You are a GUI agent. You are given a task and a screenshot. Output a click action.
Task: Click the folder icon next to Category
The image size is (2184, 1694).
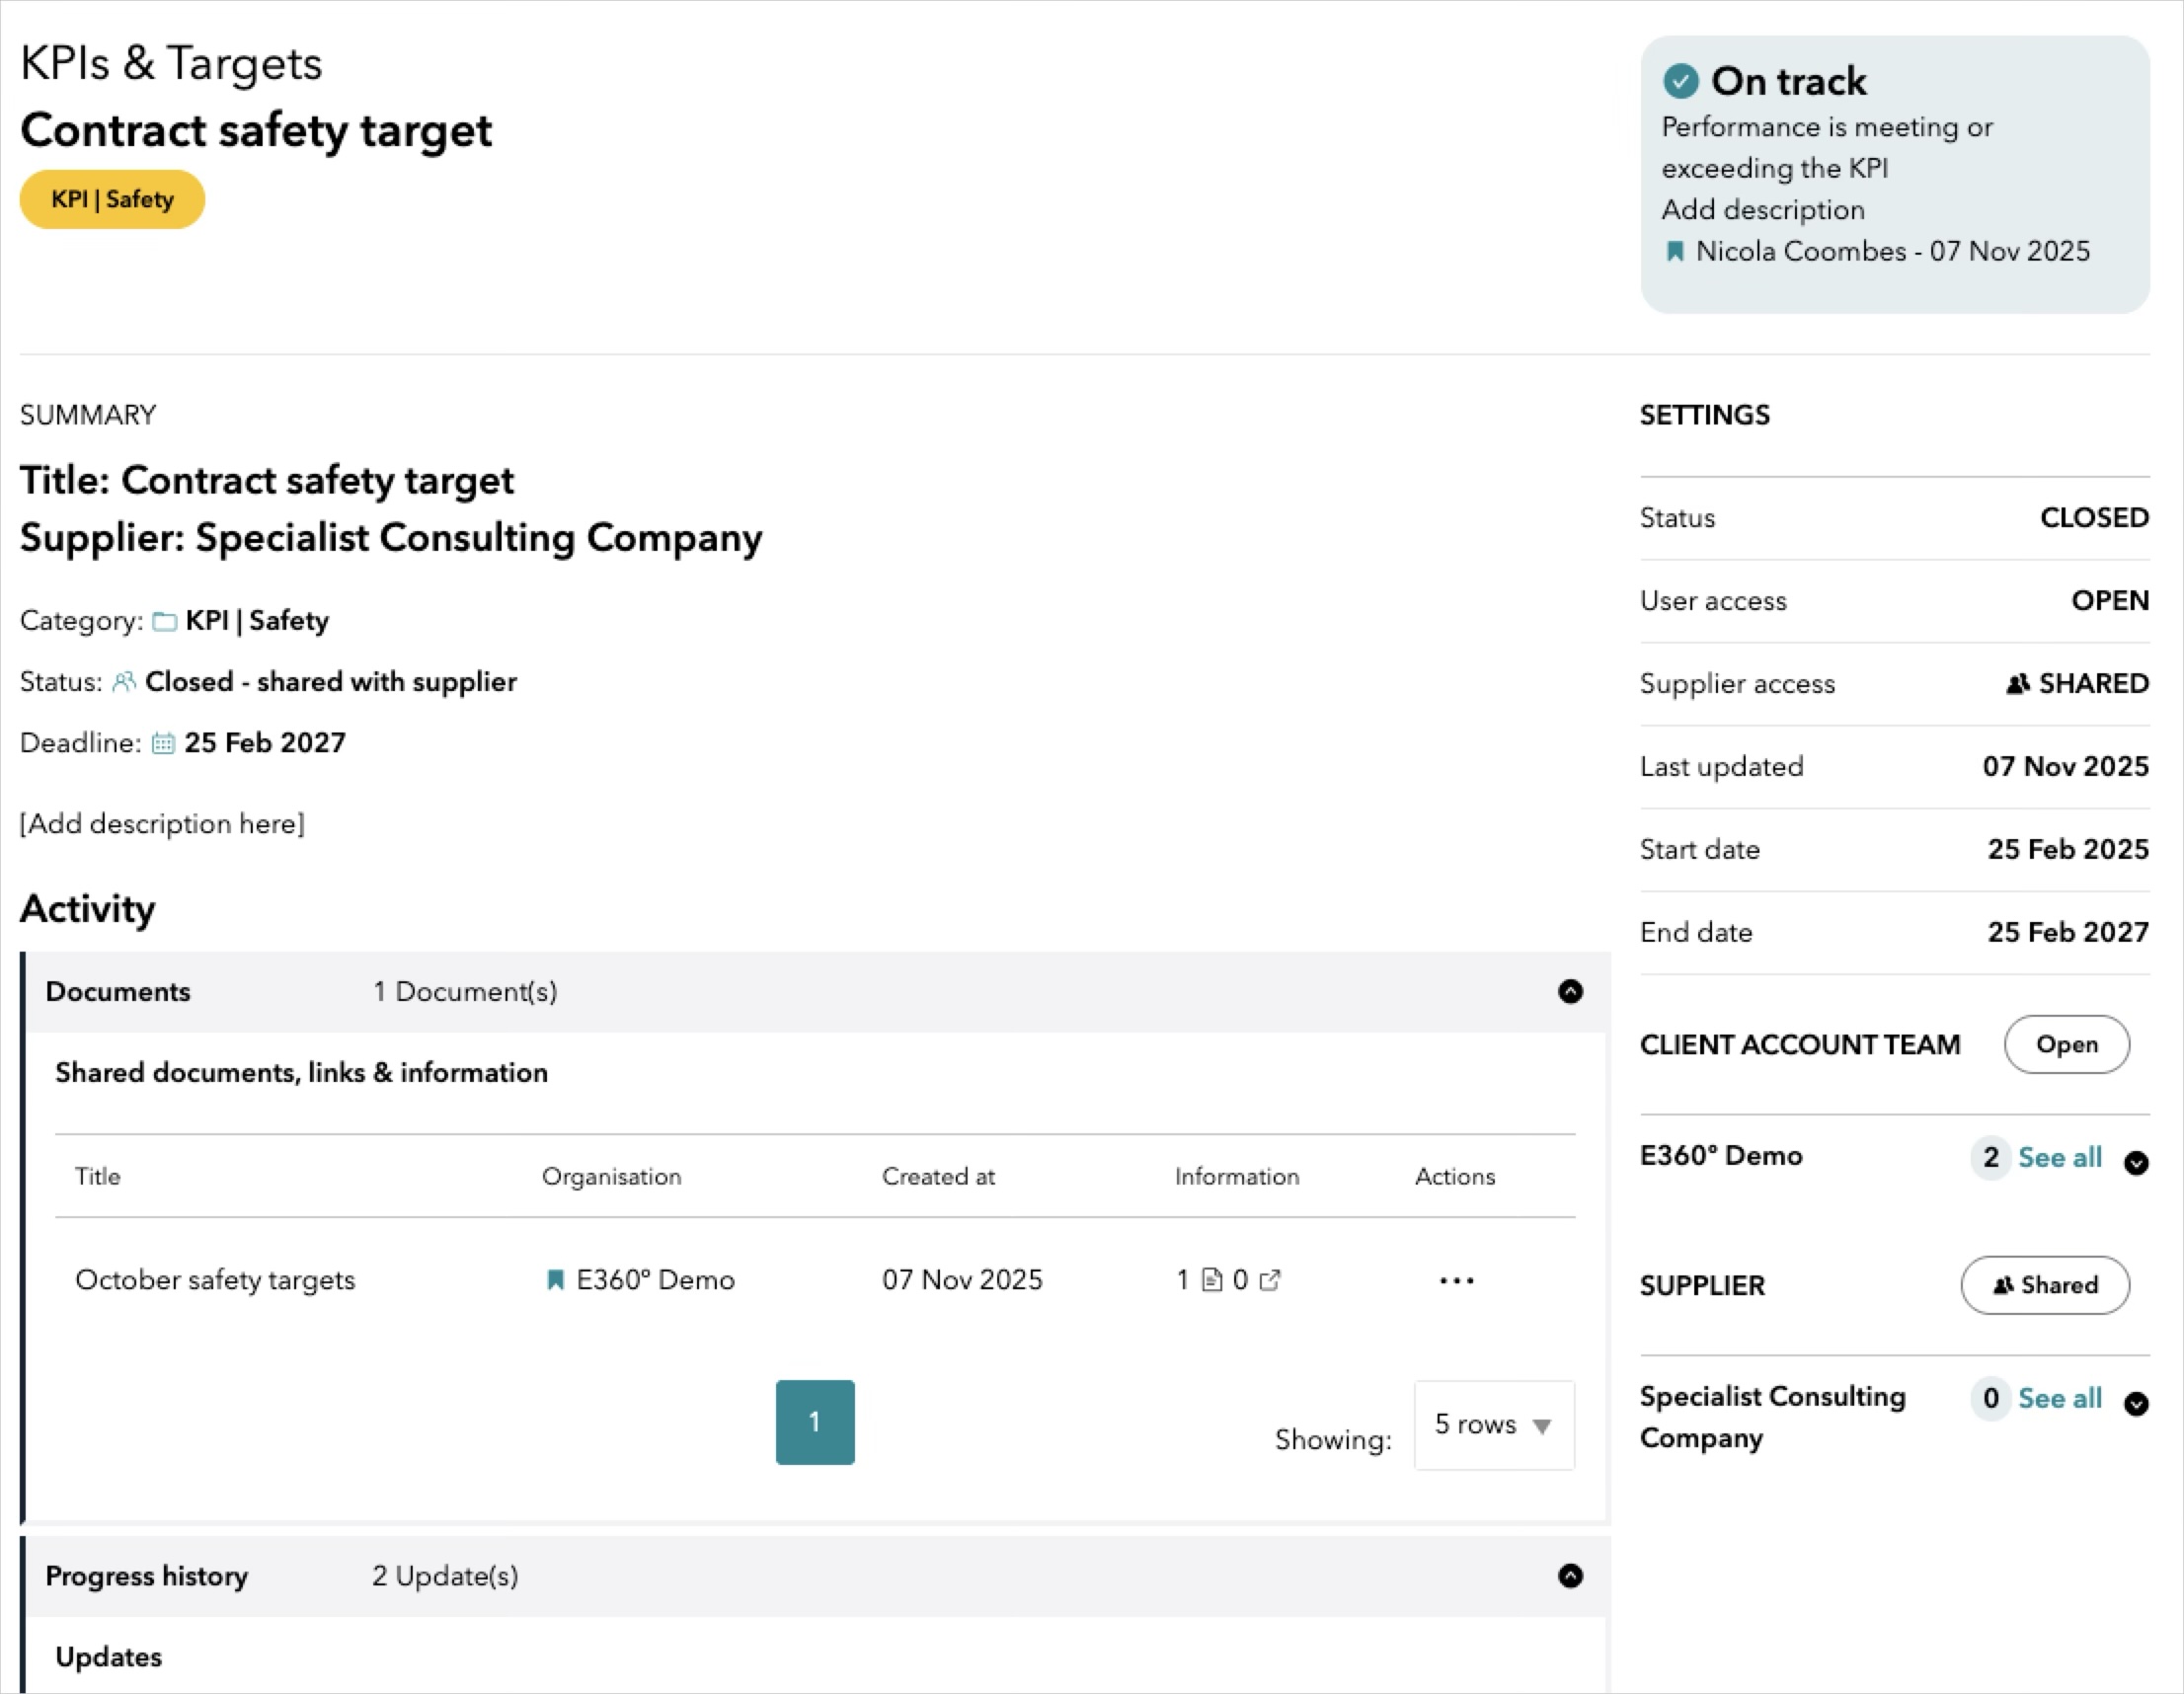164,622
